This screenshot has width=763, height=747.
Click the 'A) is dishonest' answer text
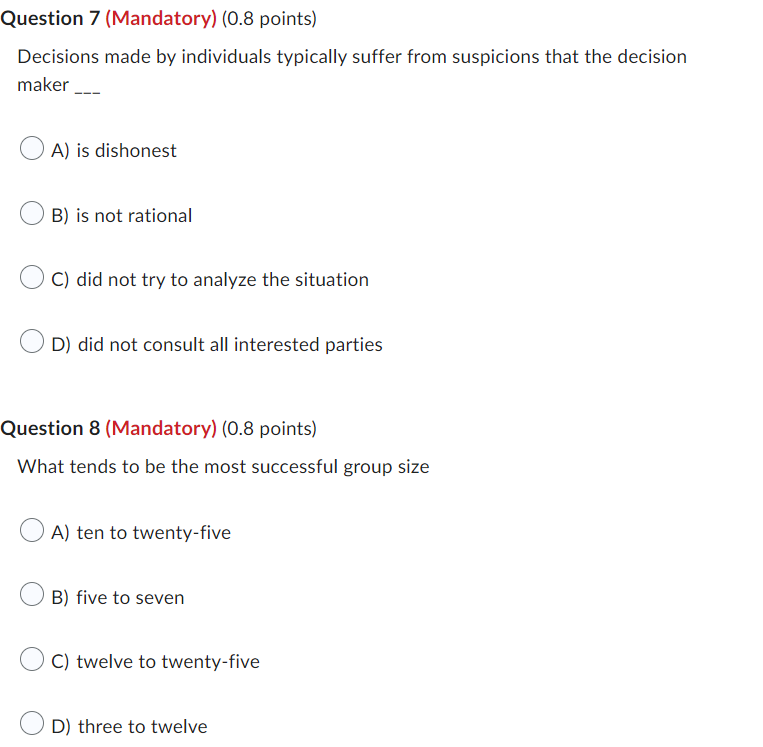(x=114, y=150)
